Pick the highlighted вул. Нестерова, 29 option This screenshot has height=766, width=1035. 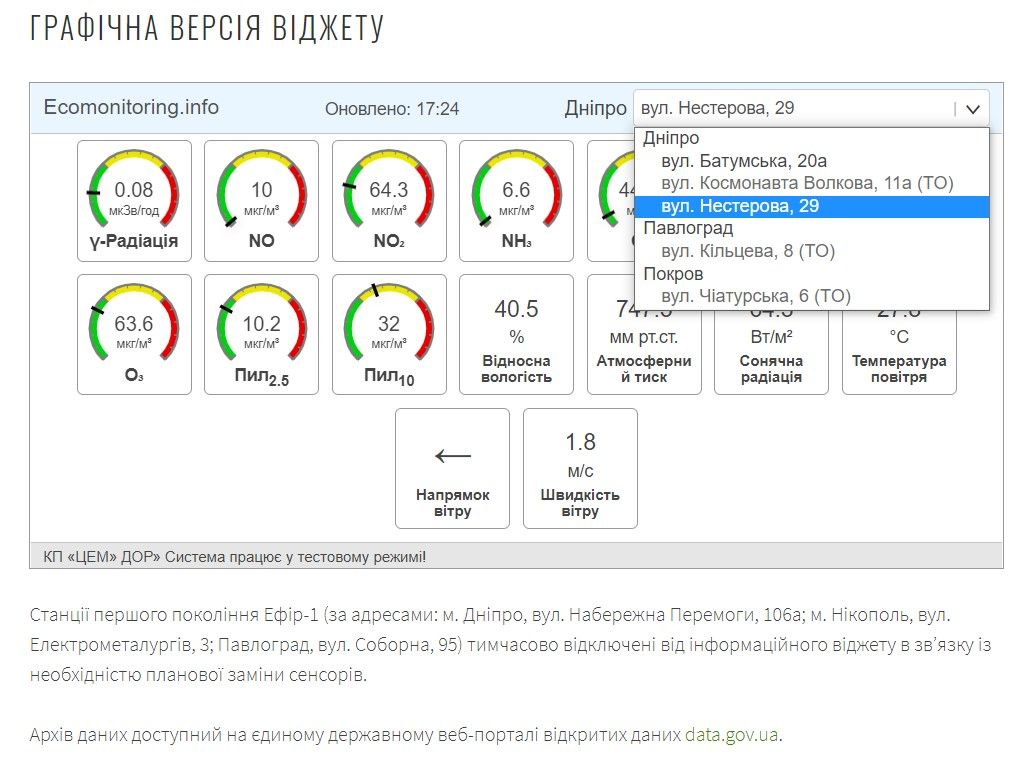(740, 206)
